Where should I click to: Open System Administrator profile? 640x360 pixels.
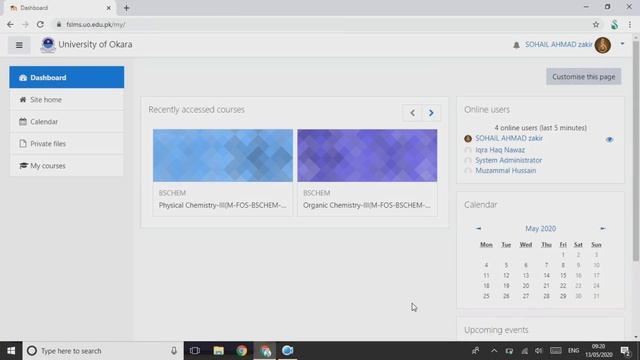pyautogui.click(x=509, y=160)
